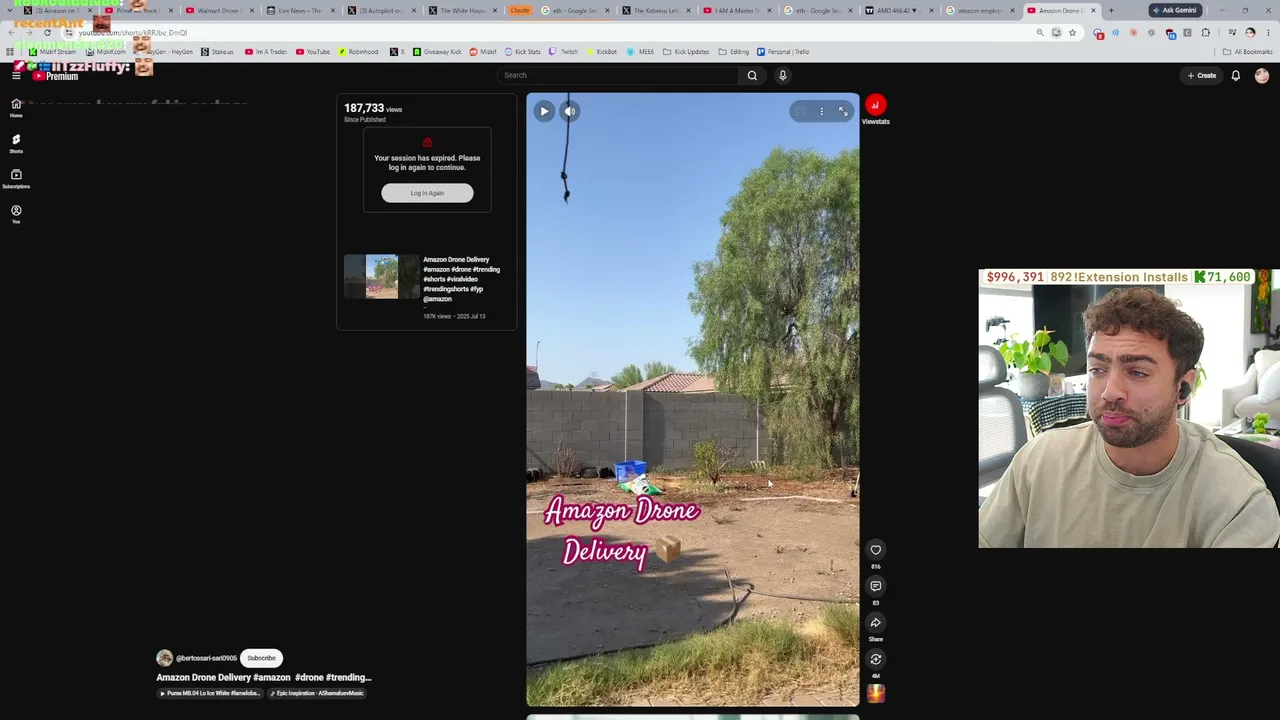Expand the All Bookmarks folder
Screen dimensions: 1280x720
pyautogui.click(x=1247, y=52)
